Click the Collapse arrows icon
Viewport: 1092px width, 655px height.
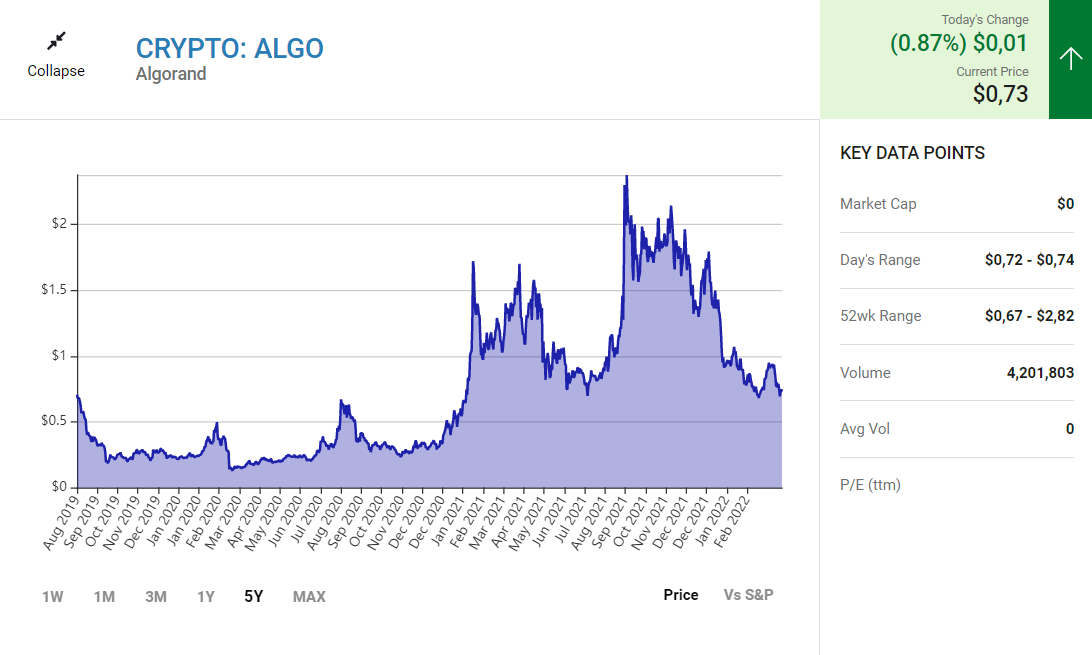(x=56, y=41)
